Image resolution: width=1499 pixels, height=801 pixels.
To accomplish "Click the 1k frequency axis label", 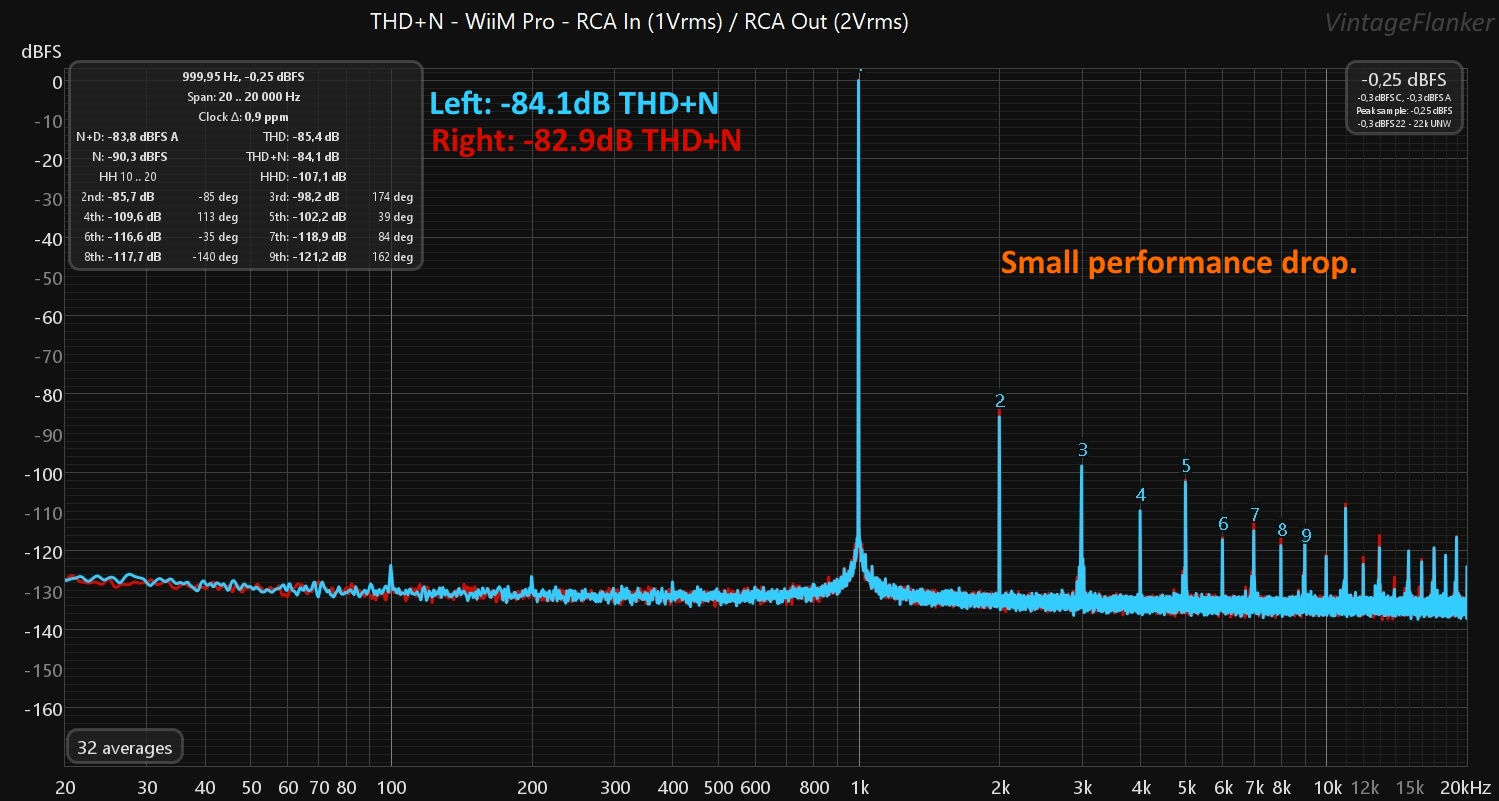I will [x=859, y=786].
